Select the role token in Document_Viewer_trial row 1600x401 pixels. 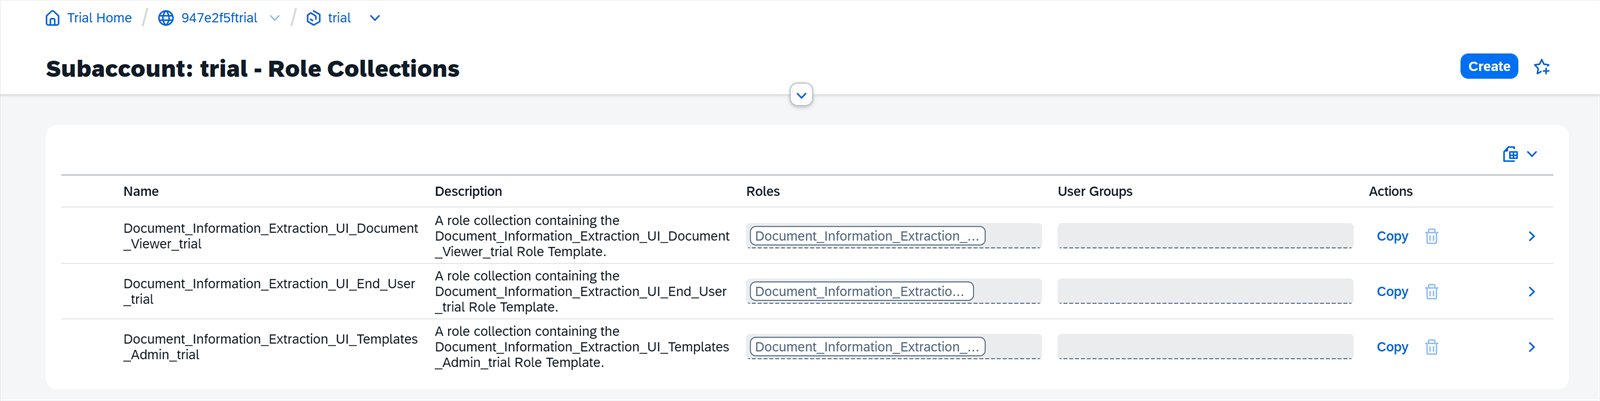point(867,236)
